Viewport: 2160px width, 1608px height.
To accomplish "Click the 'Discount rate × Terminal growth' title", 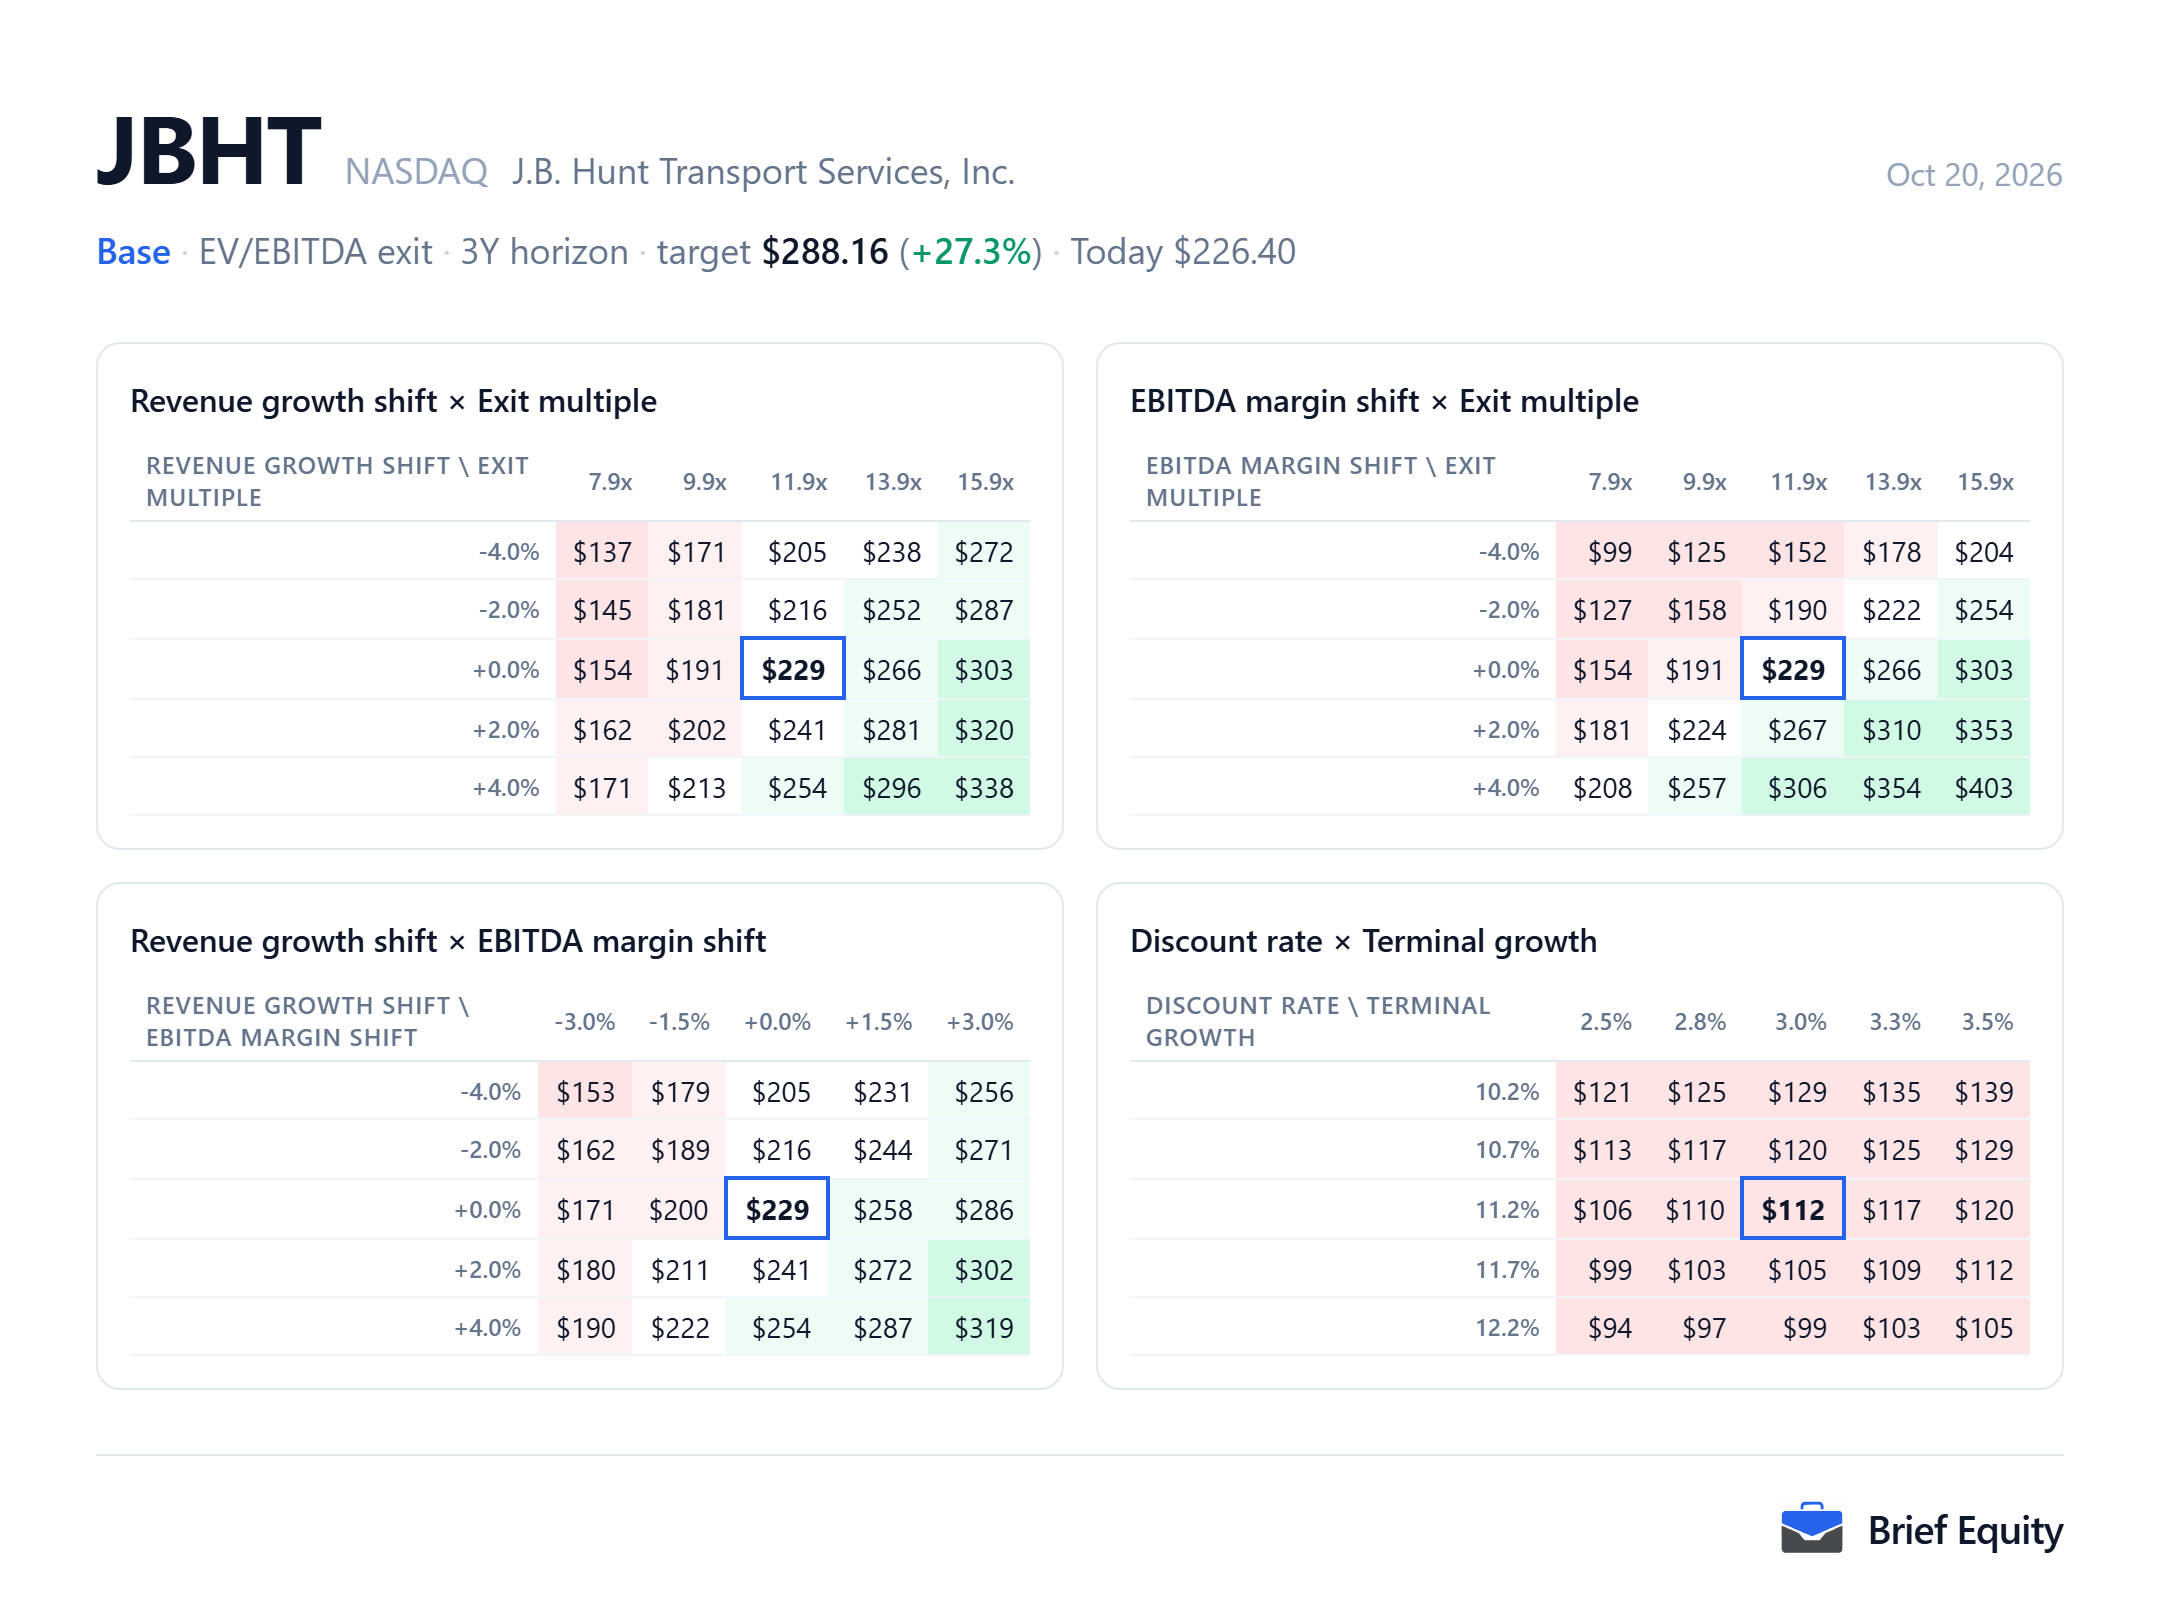I will (1363, 941).
